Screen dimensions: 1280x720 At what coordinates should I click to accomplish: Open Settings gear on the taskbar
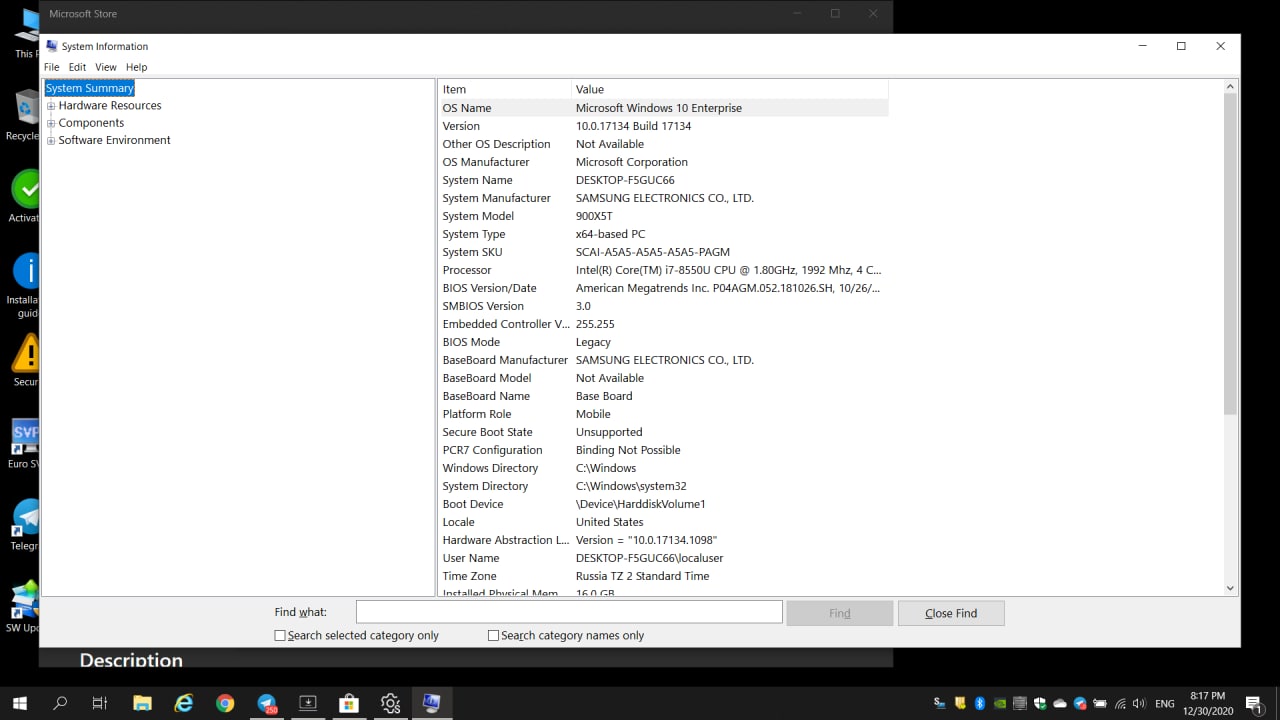pyautogui.click(x=391, y=703)
